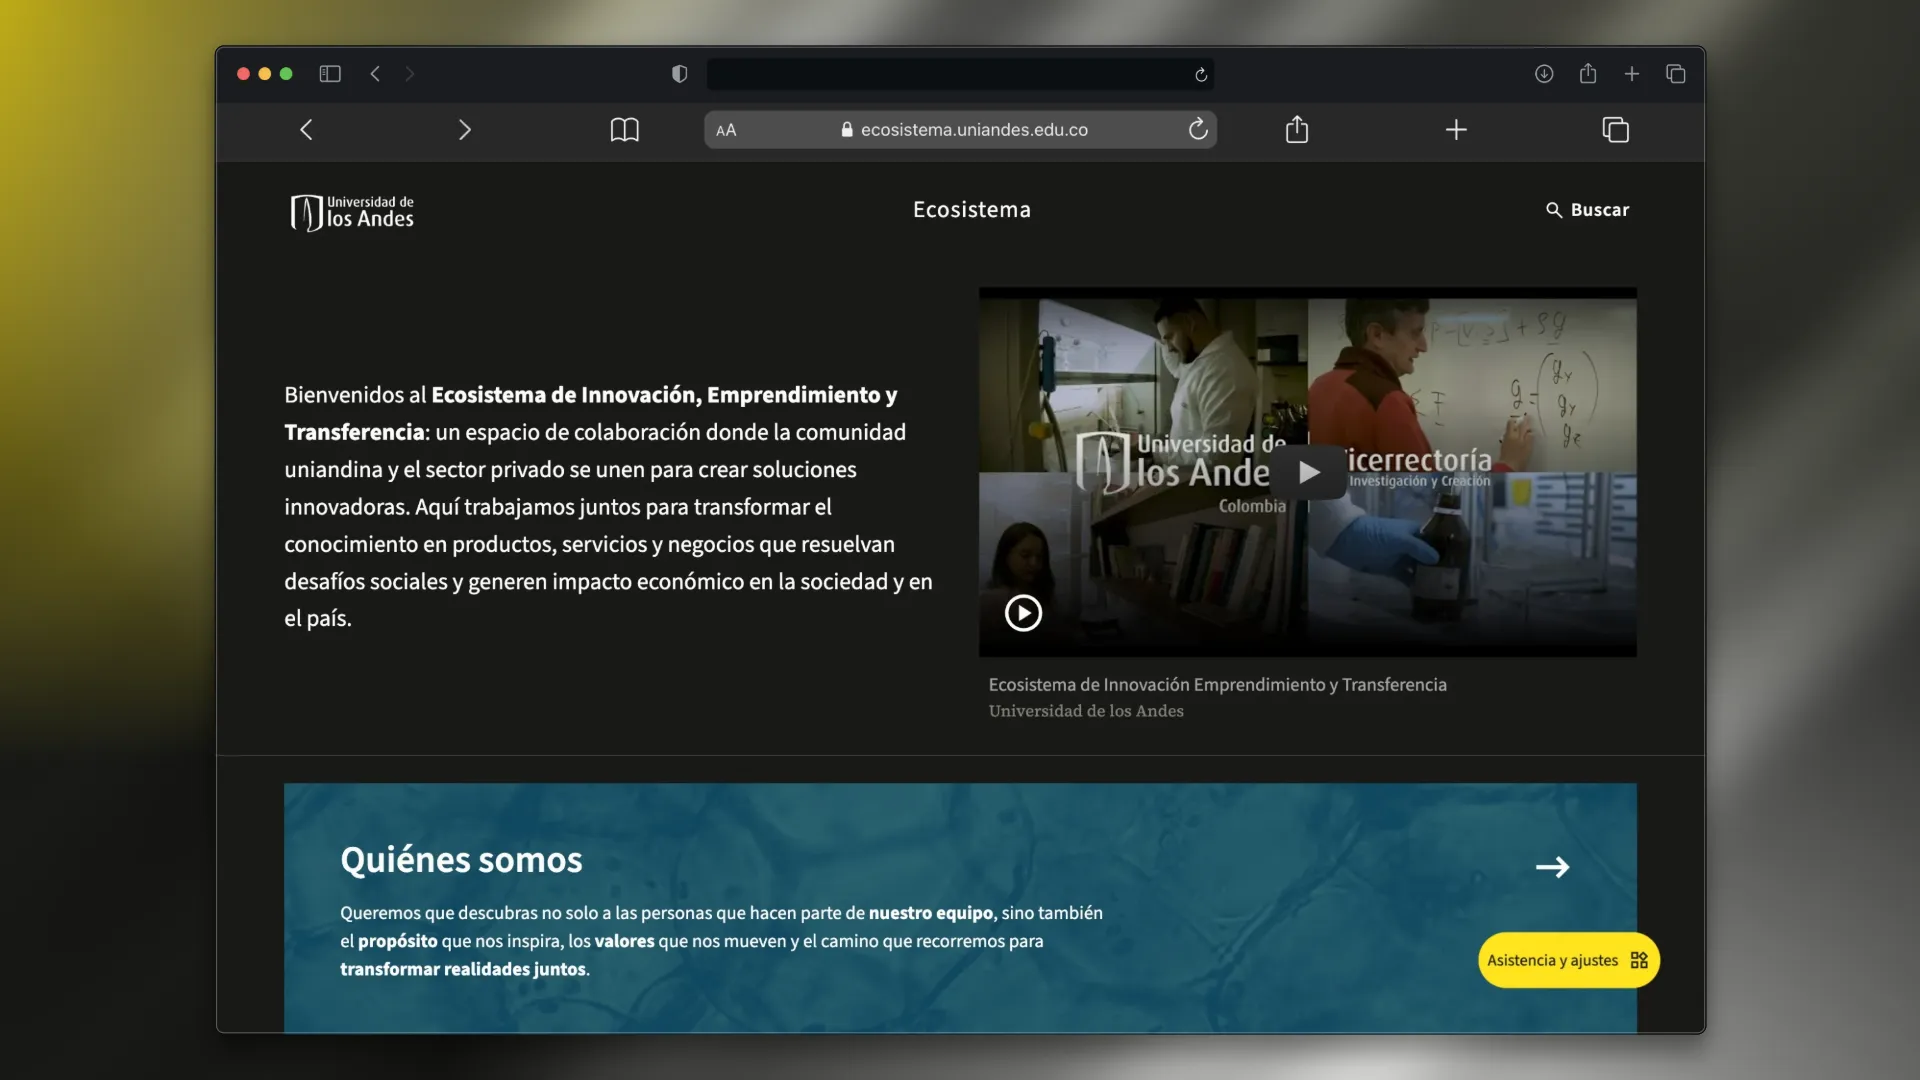Open the Asistencia y ajustes button

[1569, 960]
